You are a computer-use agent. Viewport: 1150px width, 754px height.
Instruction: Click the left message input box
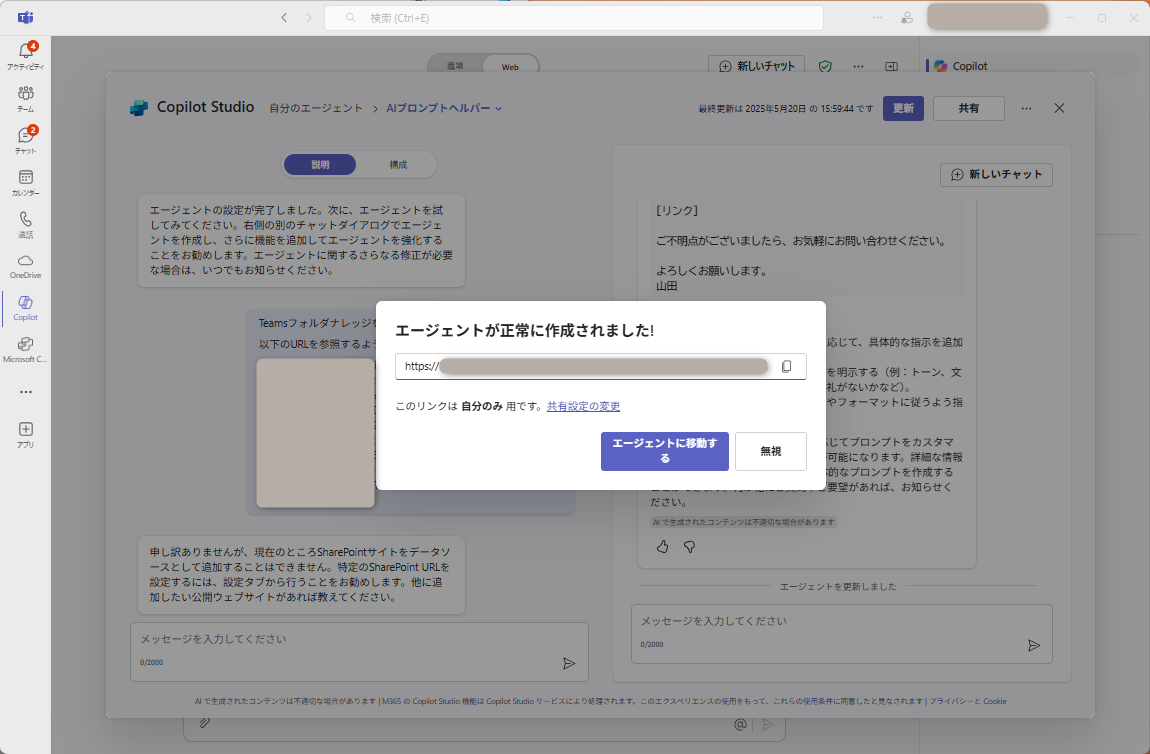359,651
